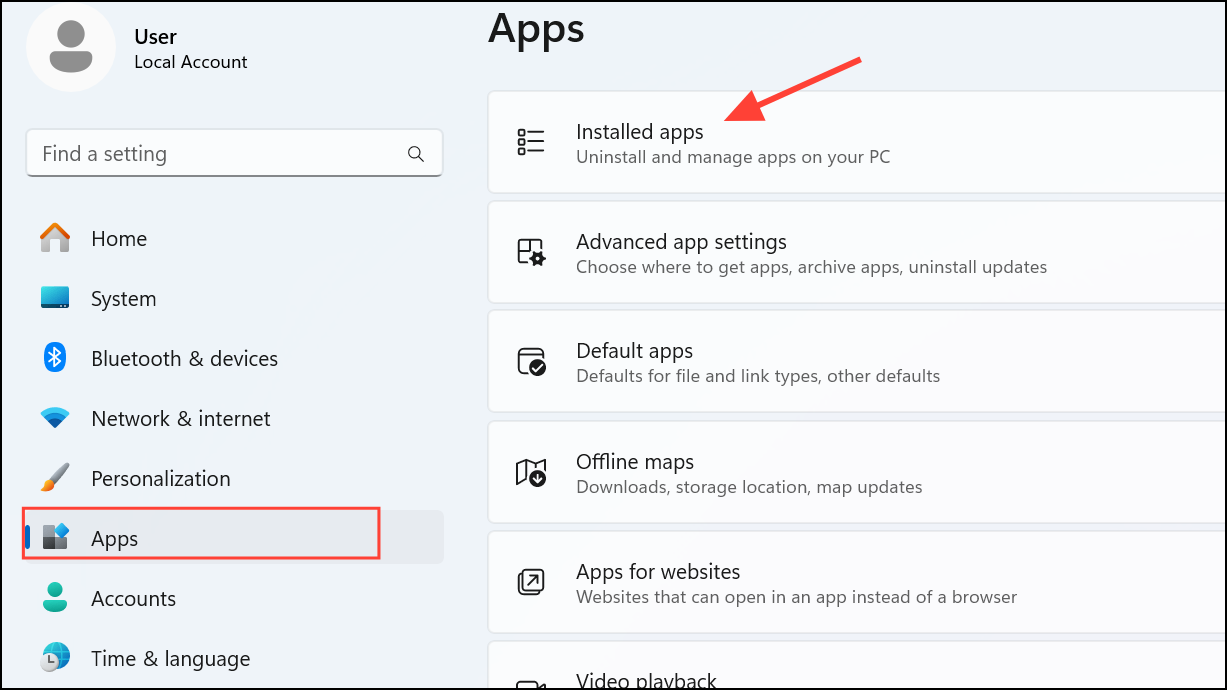
Task: Open Network & internet section
Action: [x=234, y=418]
